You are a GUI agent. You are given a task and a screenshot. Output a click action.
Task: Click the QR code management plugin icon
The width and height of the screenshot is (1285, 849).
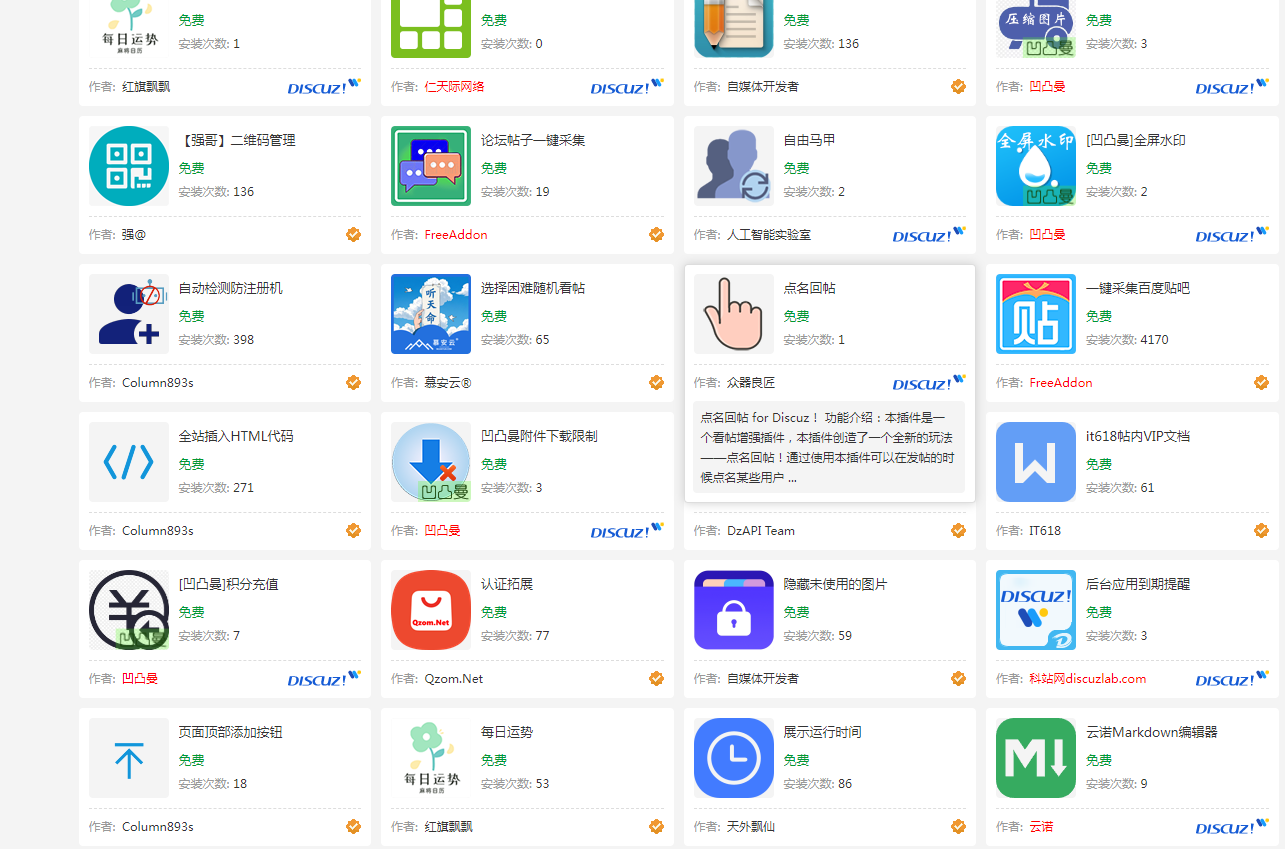[129, 166]
